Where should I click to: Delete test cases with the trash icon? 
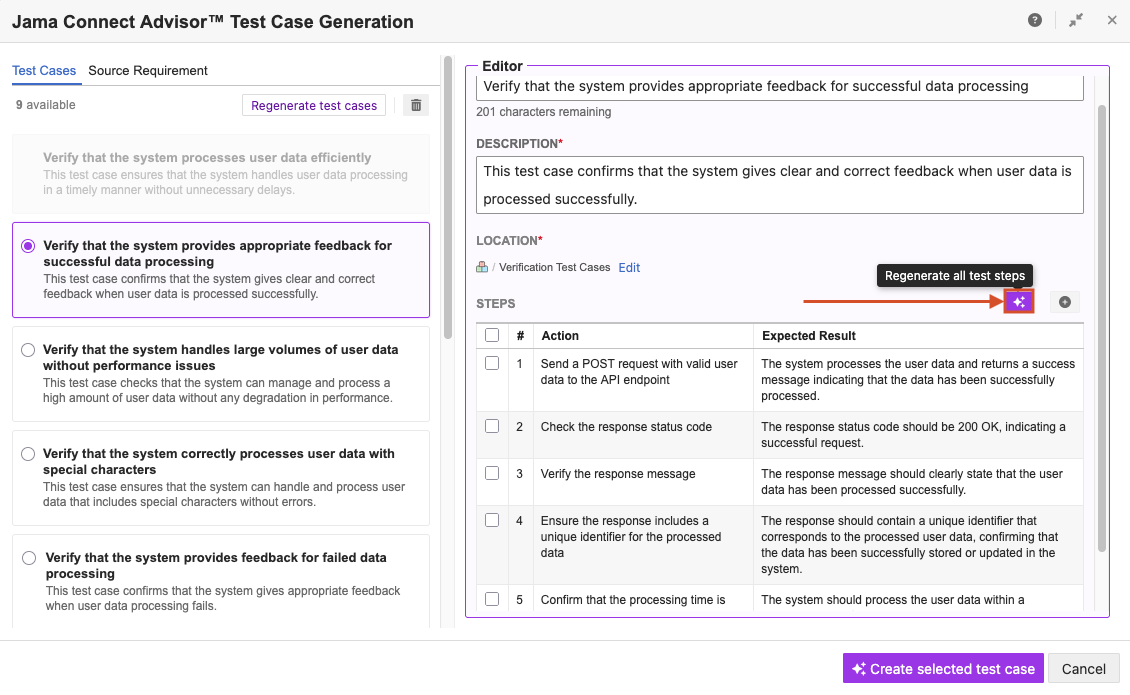tap(416, 105)
